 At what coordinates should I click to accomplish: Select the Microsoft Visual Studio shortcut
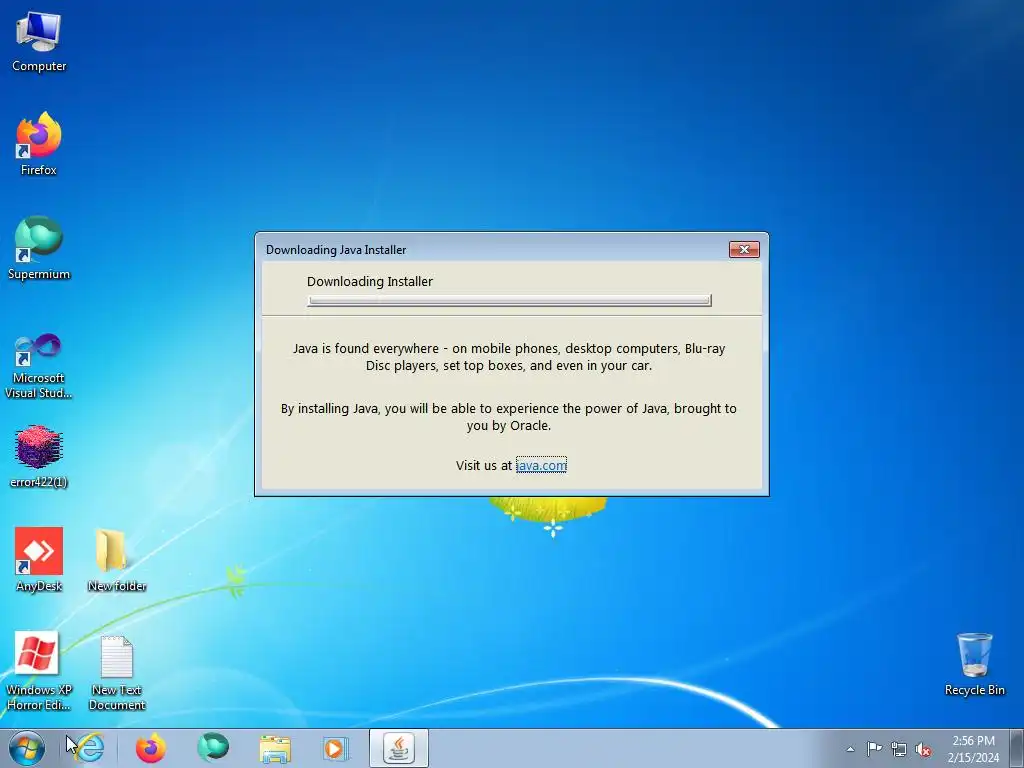click(x=39, y=366)
